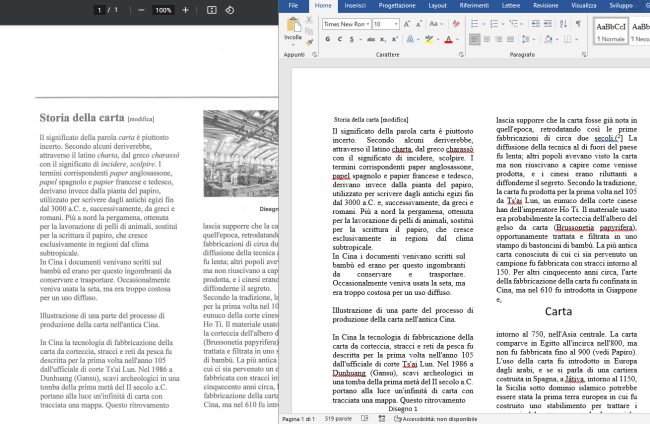The width and height of the screenshot is (650, 424).
Task: Switch to the Visualizza tab
Action: tap(584, 5)
